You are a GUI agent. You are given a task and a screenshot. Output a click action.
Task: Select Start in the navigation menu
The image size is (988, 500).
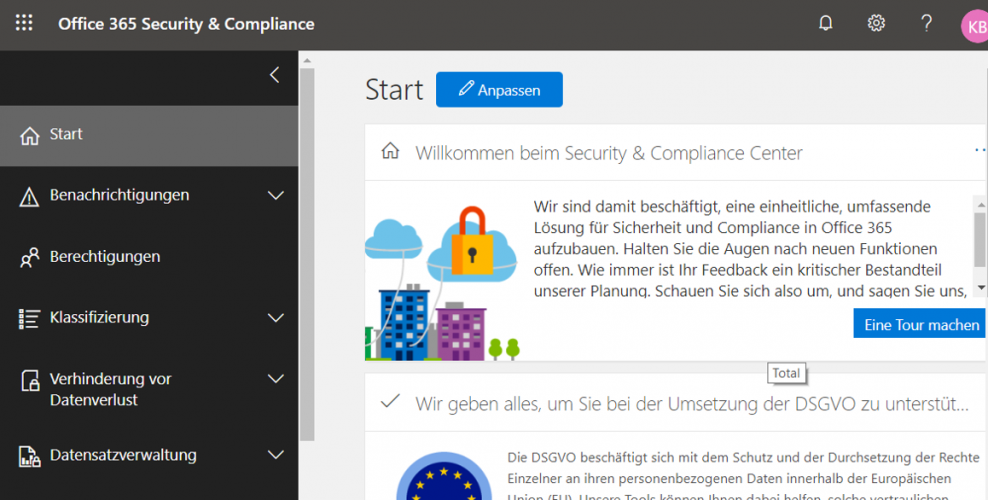pos(149,135)
